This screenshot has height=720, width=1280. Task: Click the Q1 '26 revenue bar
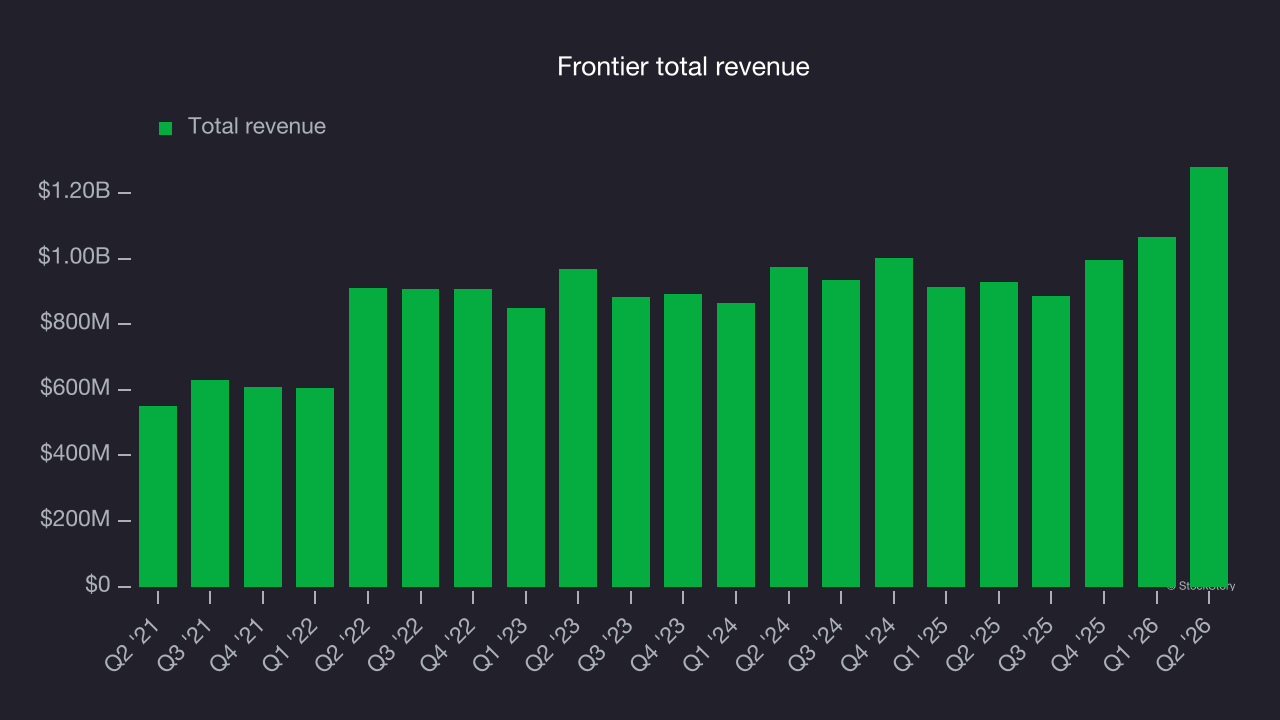(x=1157, y=412)
